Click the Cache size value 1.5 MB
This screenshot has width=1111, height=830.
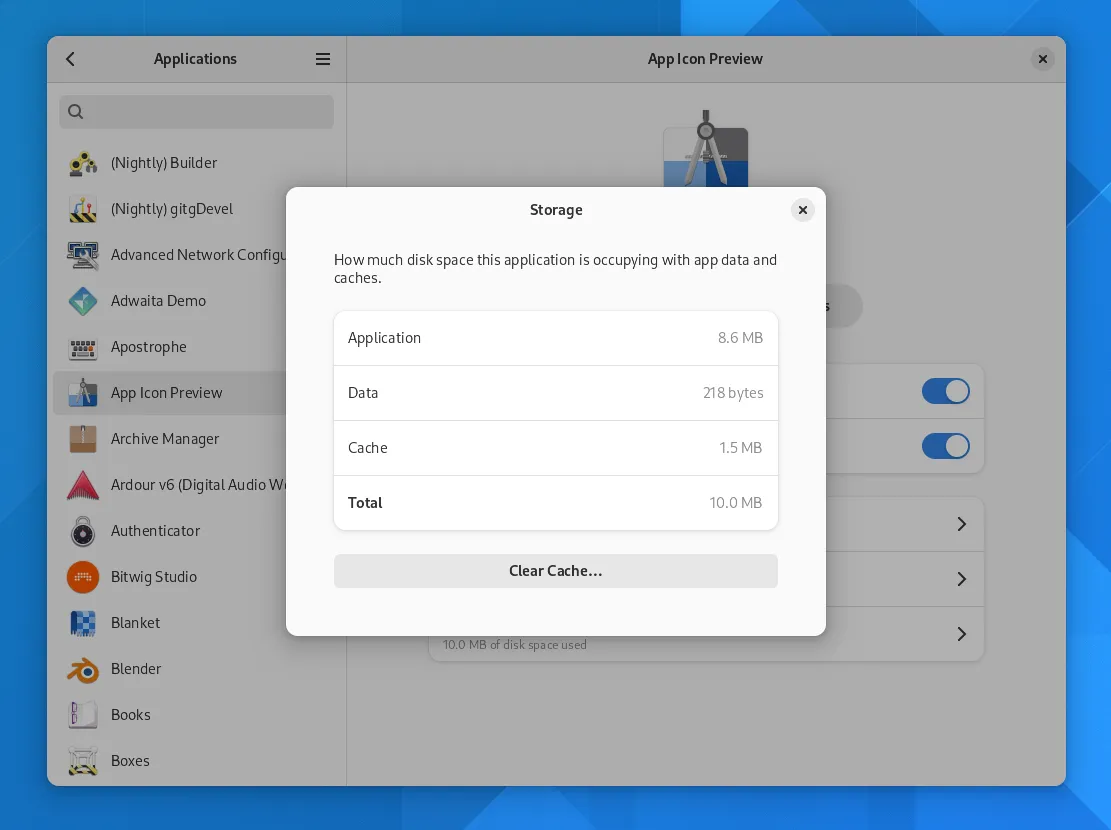coord(741,448)
